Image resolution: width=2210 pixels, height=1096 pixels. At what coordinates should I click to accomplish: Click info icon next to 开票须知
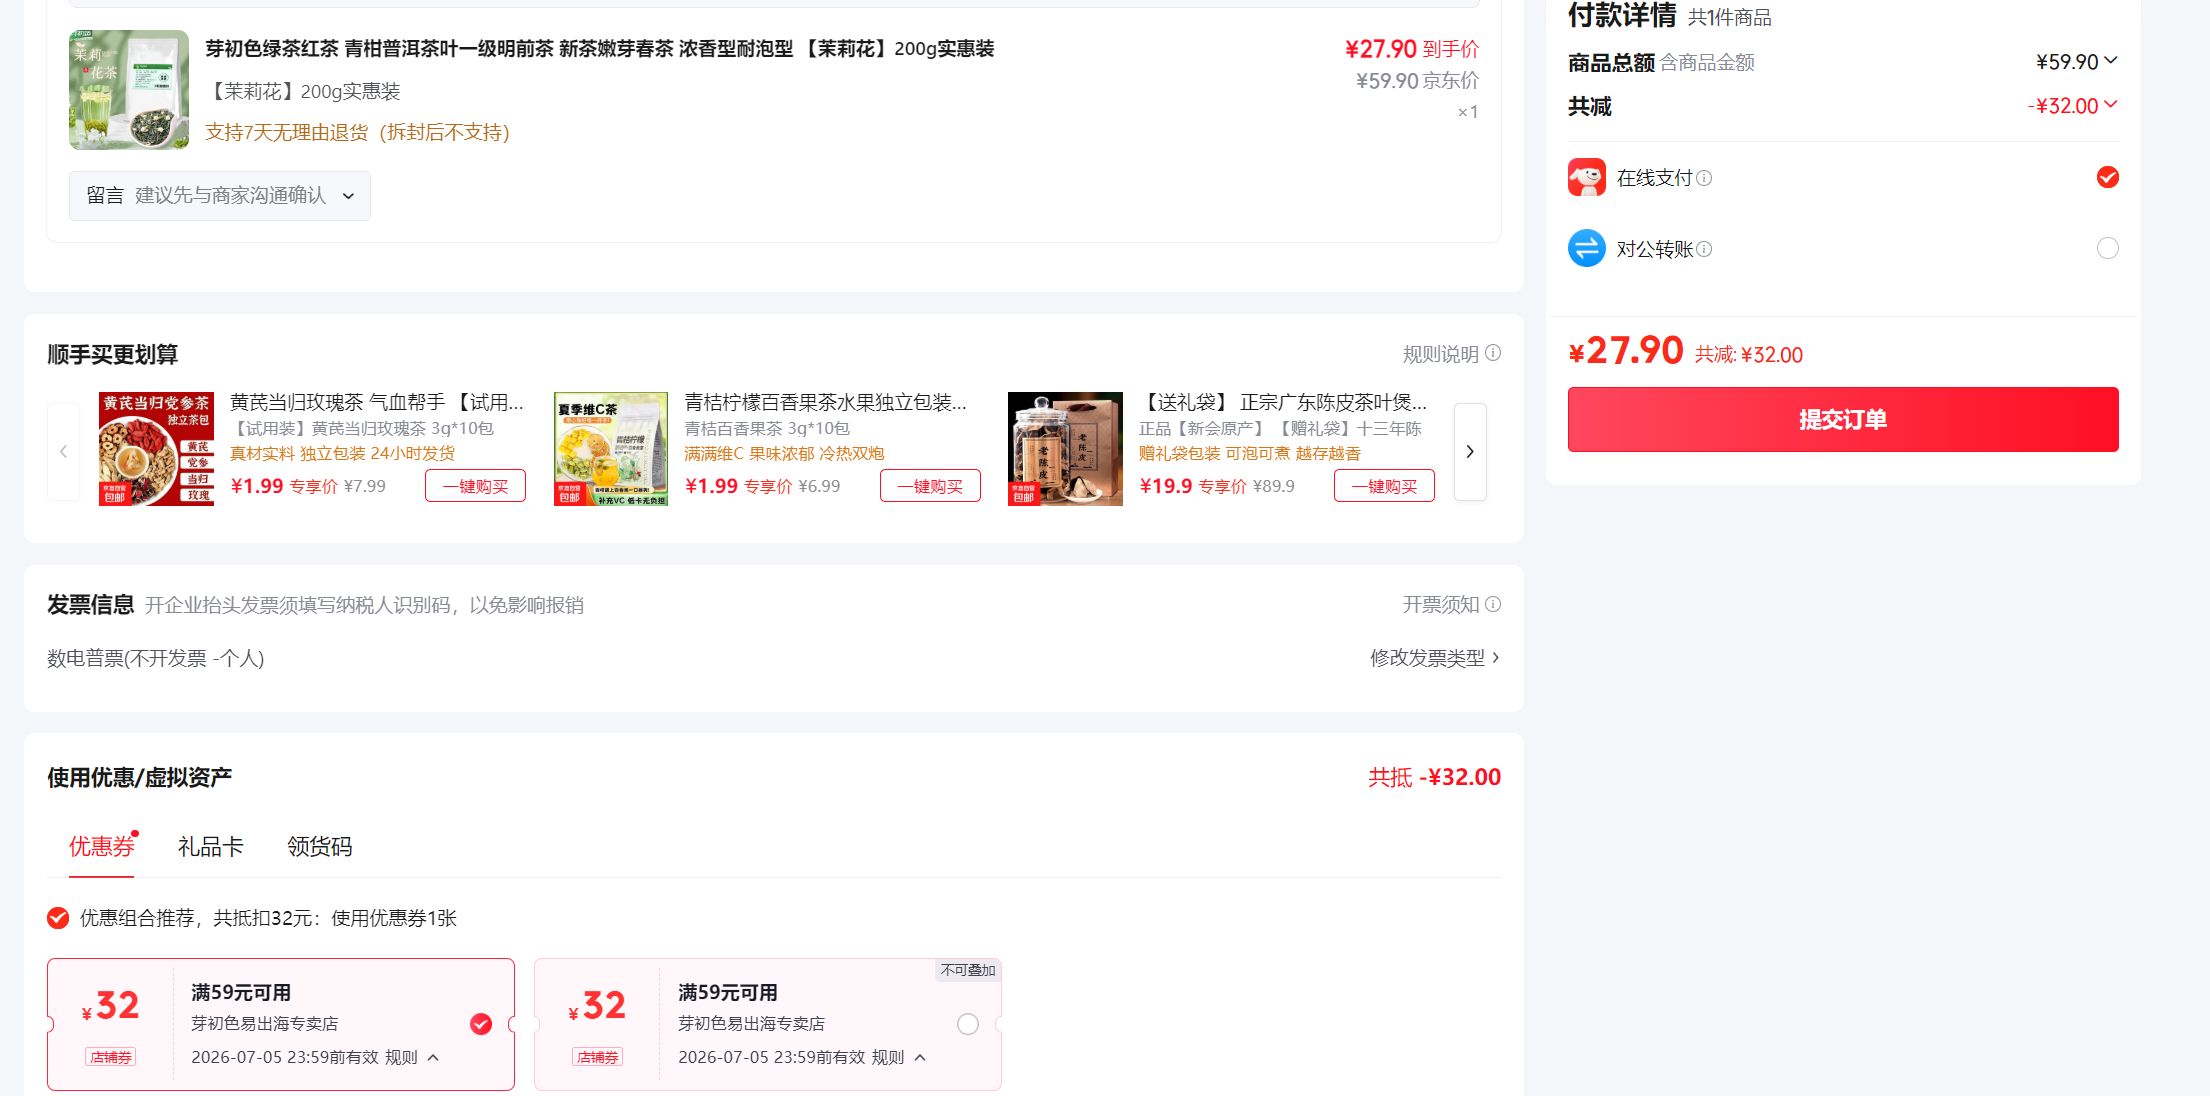click(1493, 604)
